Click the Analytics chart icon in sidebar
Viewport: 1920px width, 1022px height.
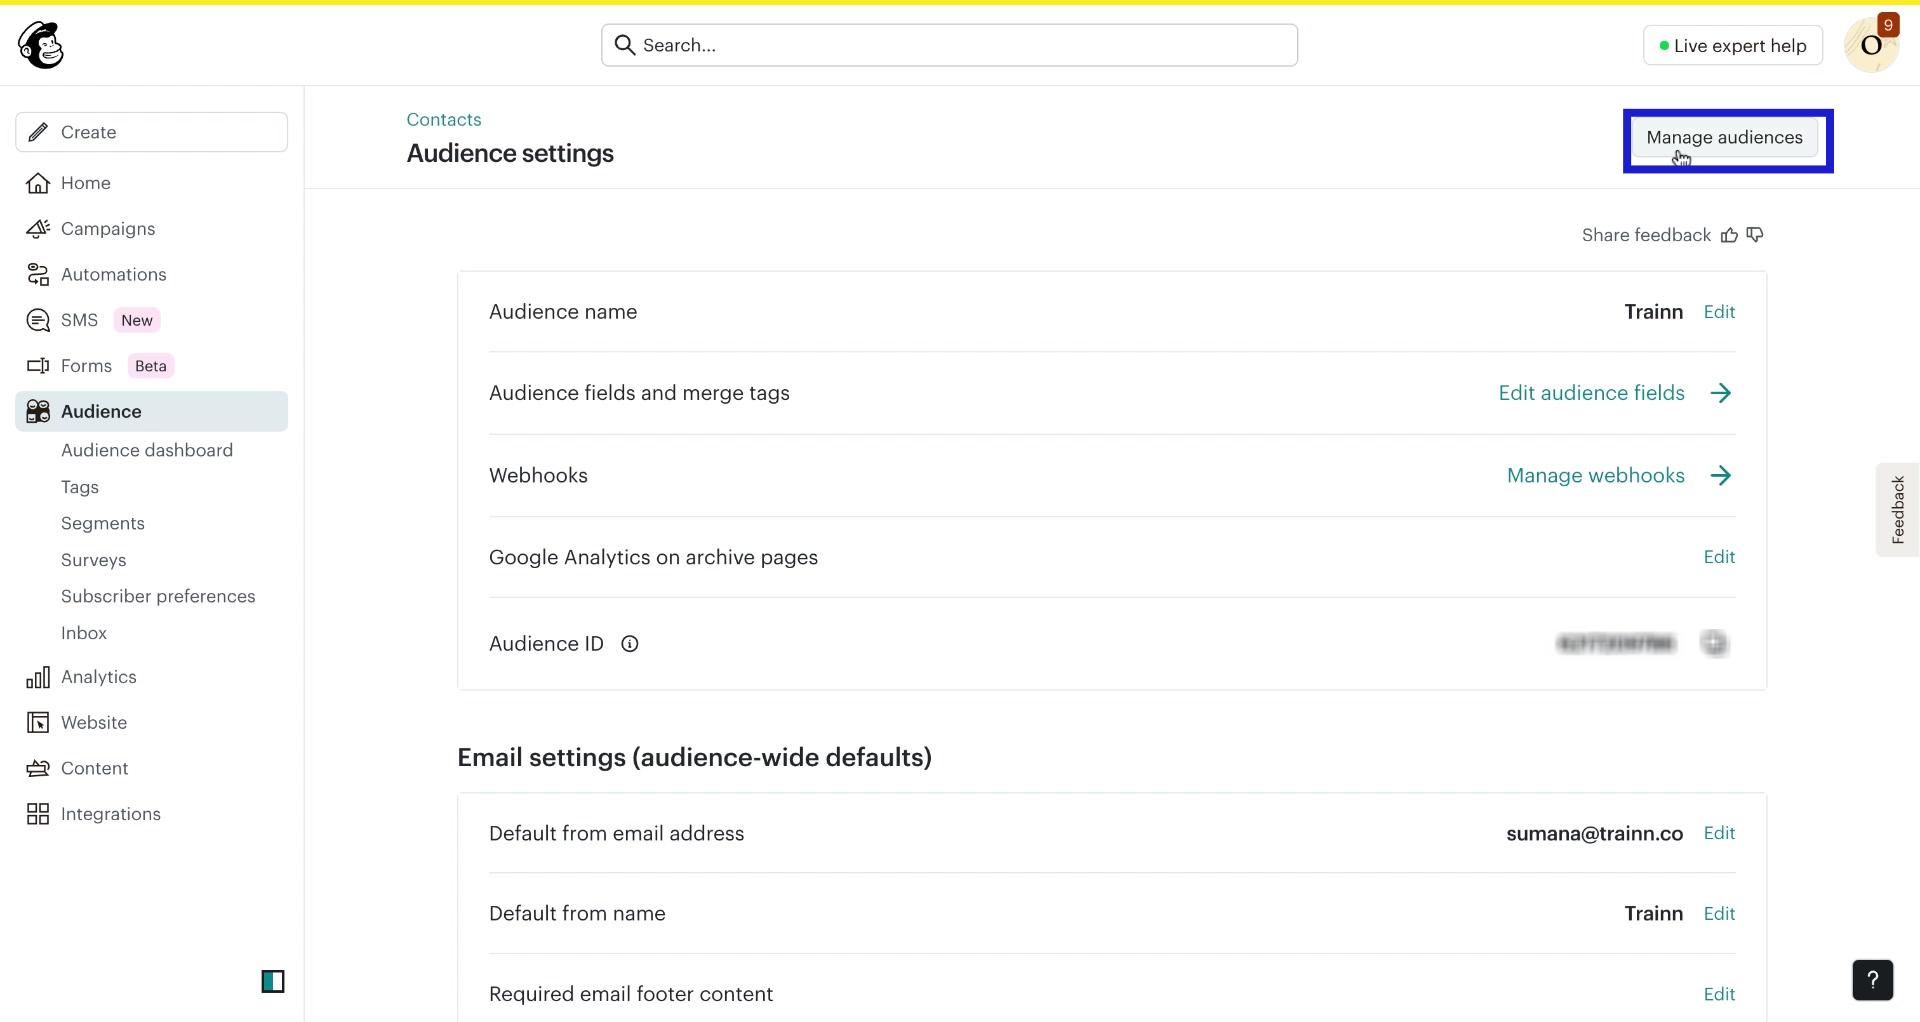pyautogui.click(x=36, y=676)
